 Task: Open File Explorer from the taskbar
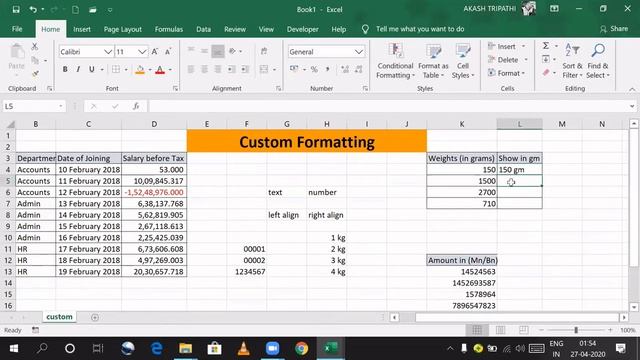[185, 349]
